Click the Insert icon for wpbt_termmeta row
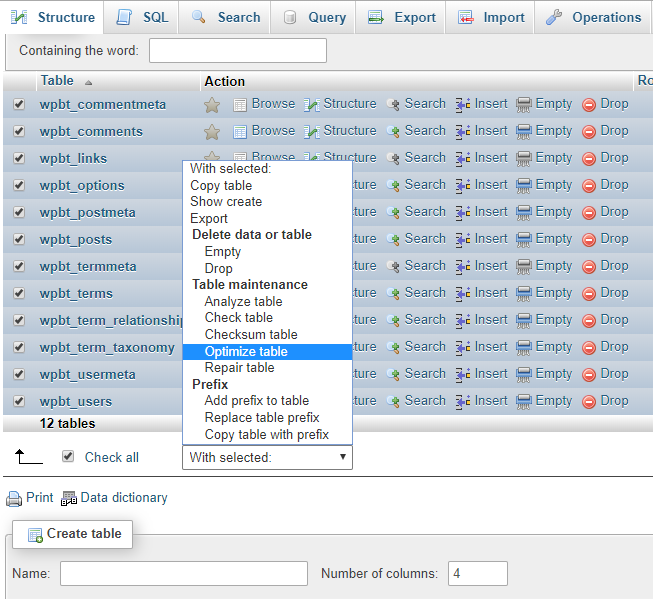This screenshot has height=599, width=653. pyautogui.click(x=463, y=266)
